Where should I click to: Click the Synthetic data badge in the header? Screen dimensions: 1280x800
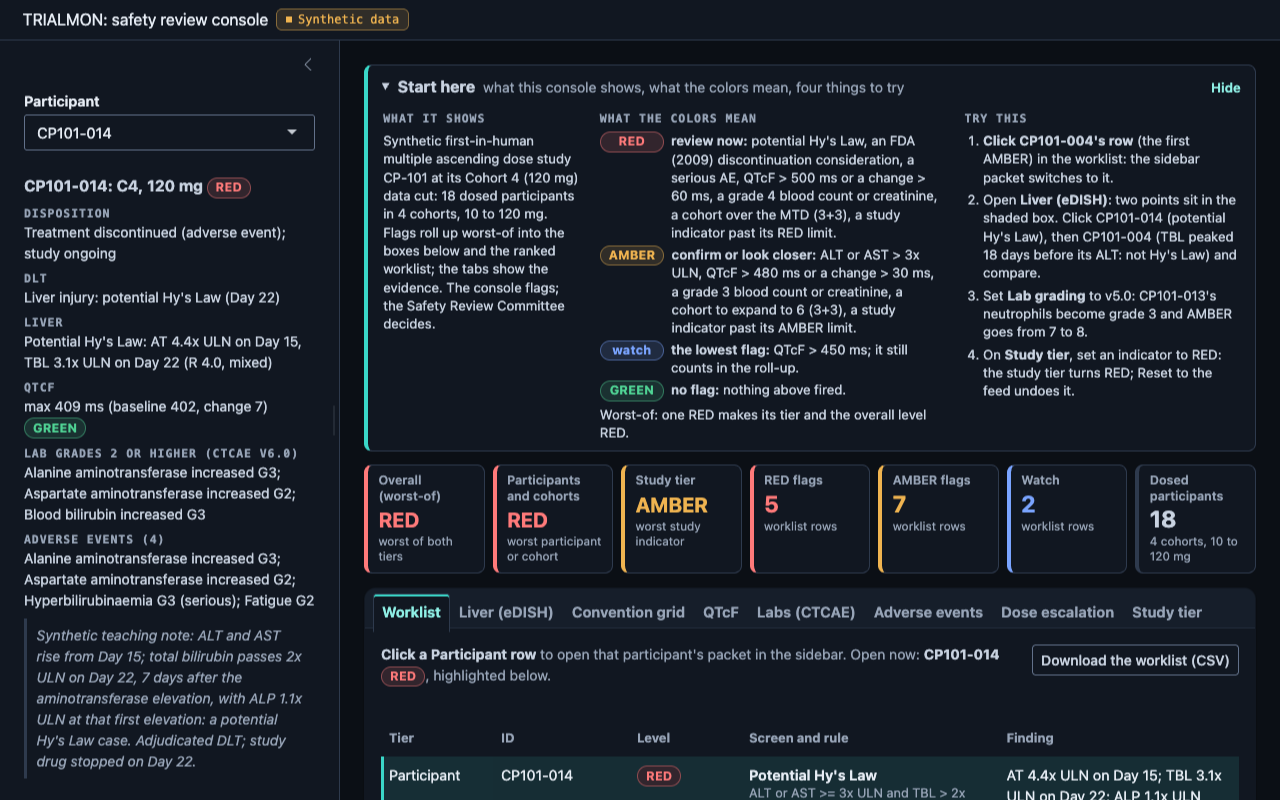point(342,20)
